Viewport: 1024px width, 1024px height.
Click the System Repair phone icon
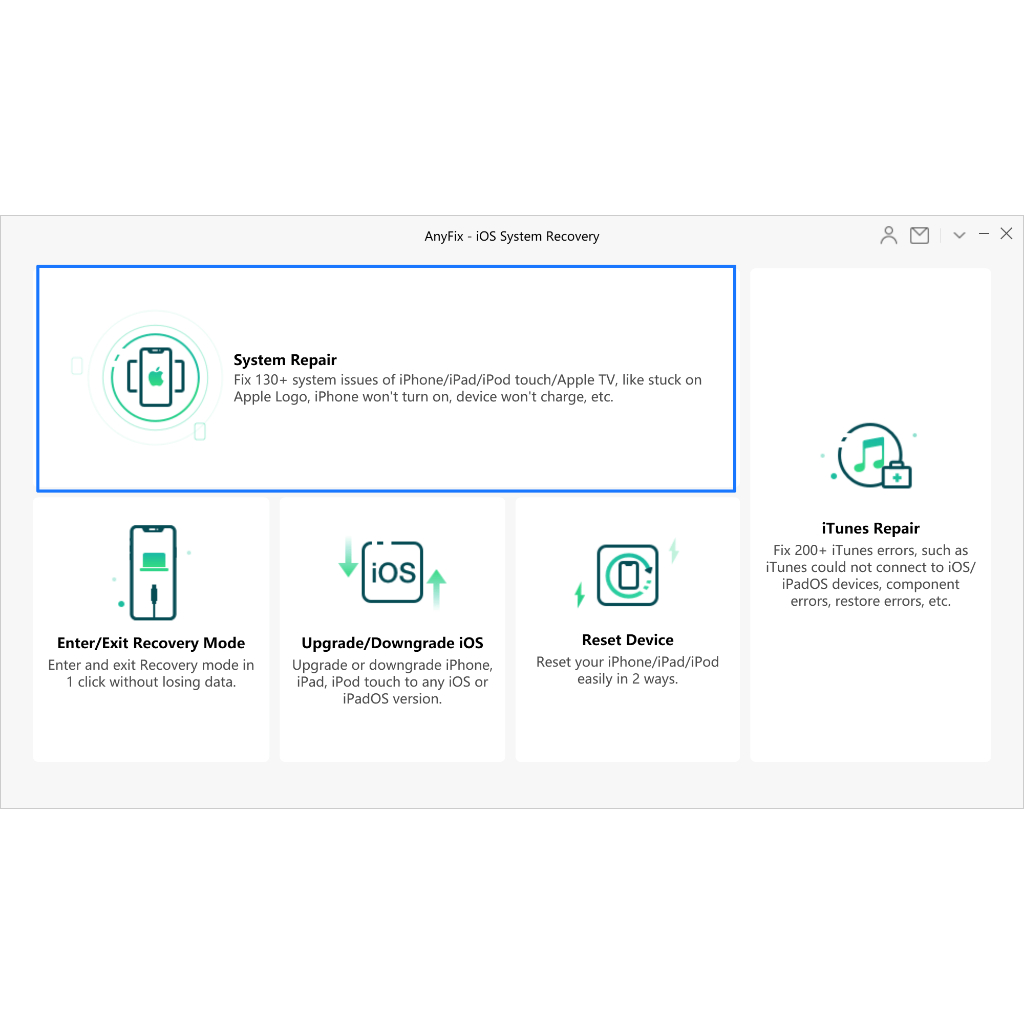point(155,377)
